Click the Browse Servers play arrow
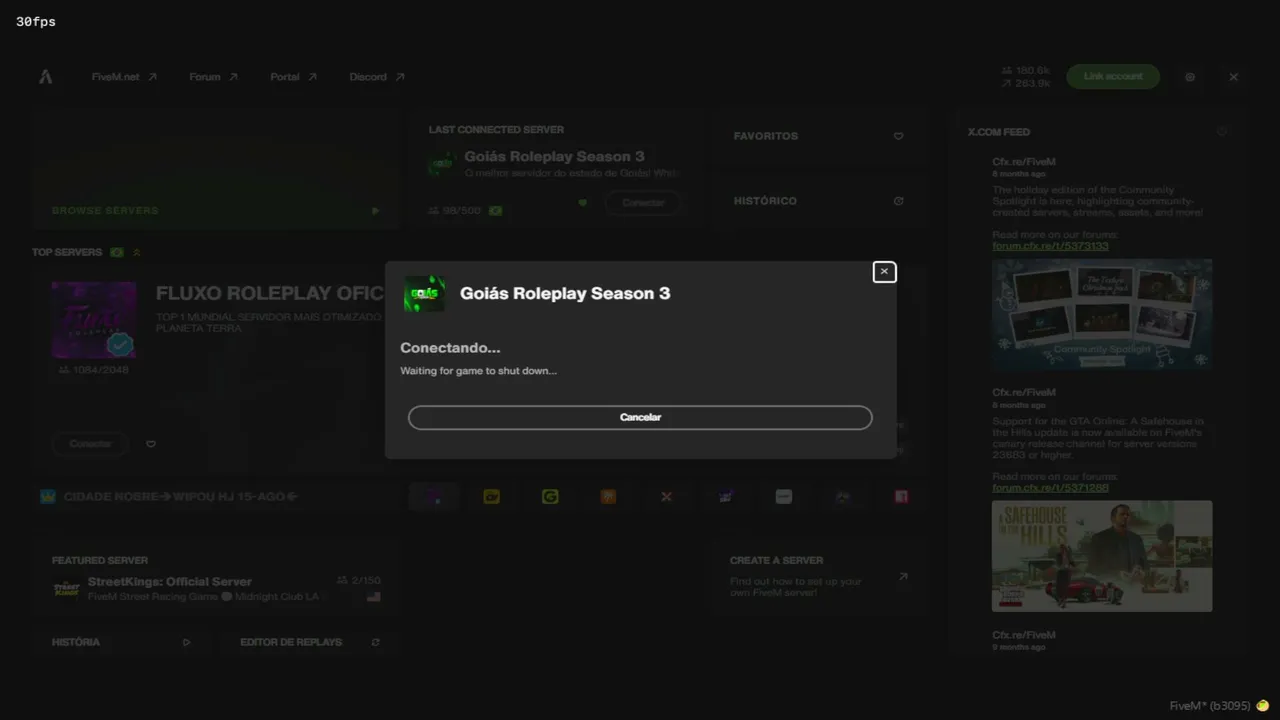The width and height of the screenshot is (1280, 720). point(375,211)
